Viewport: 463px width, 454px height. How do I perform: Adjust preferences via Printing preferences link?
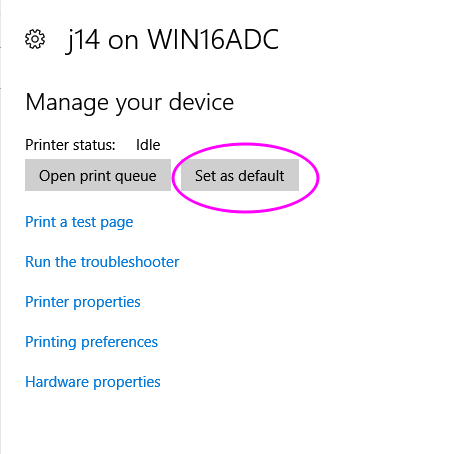(92, 342)
